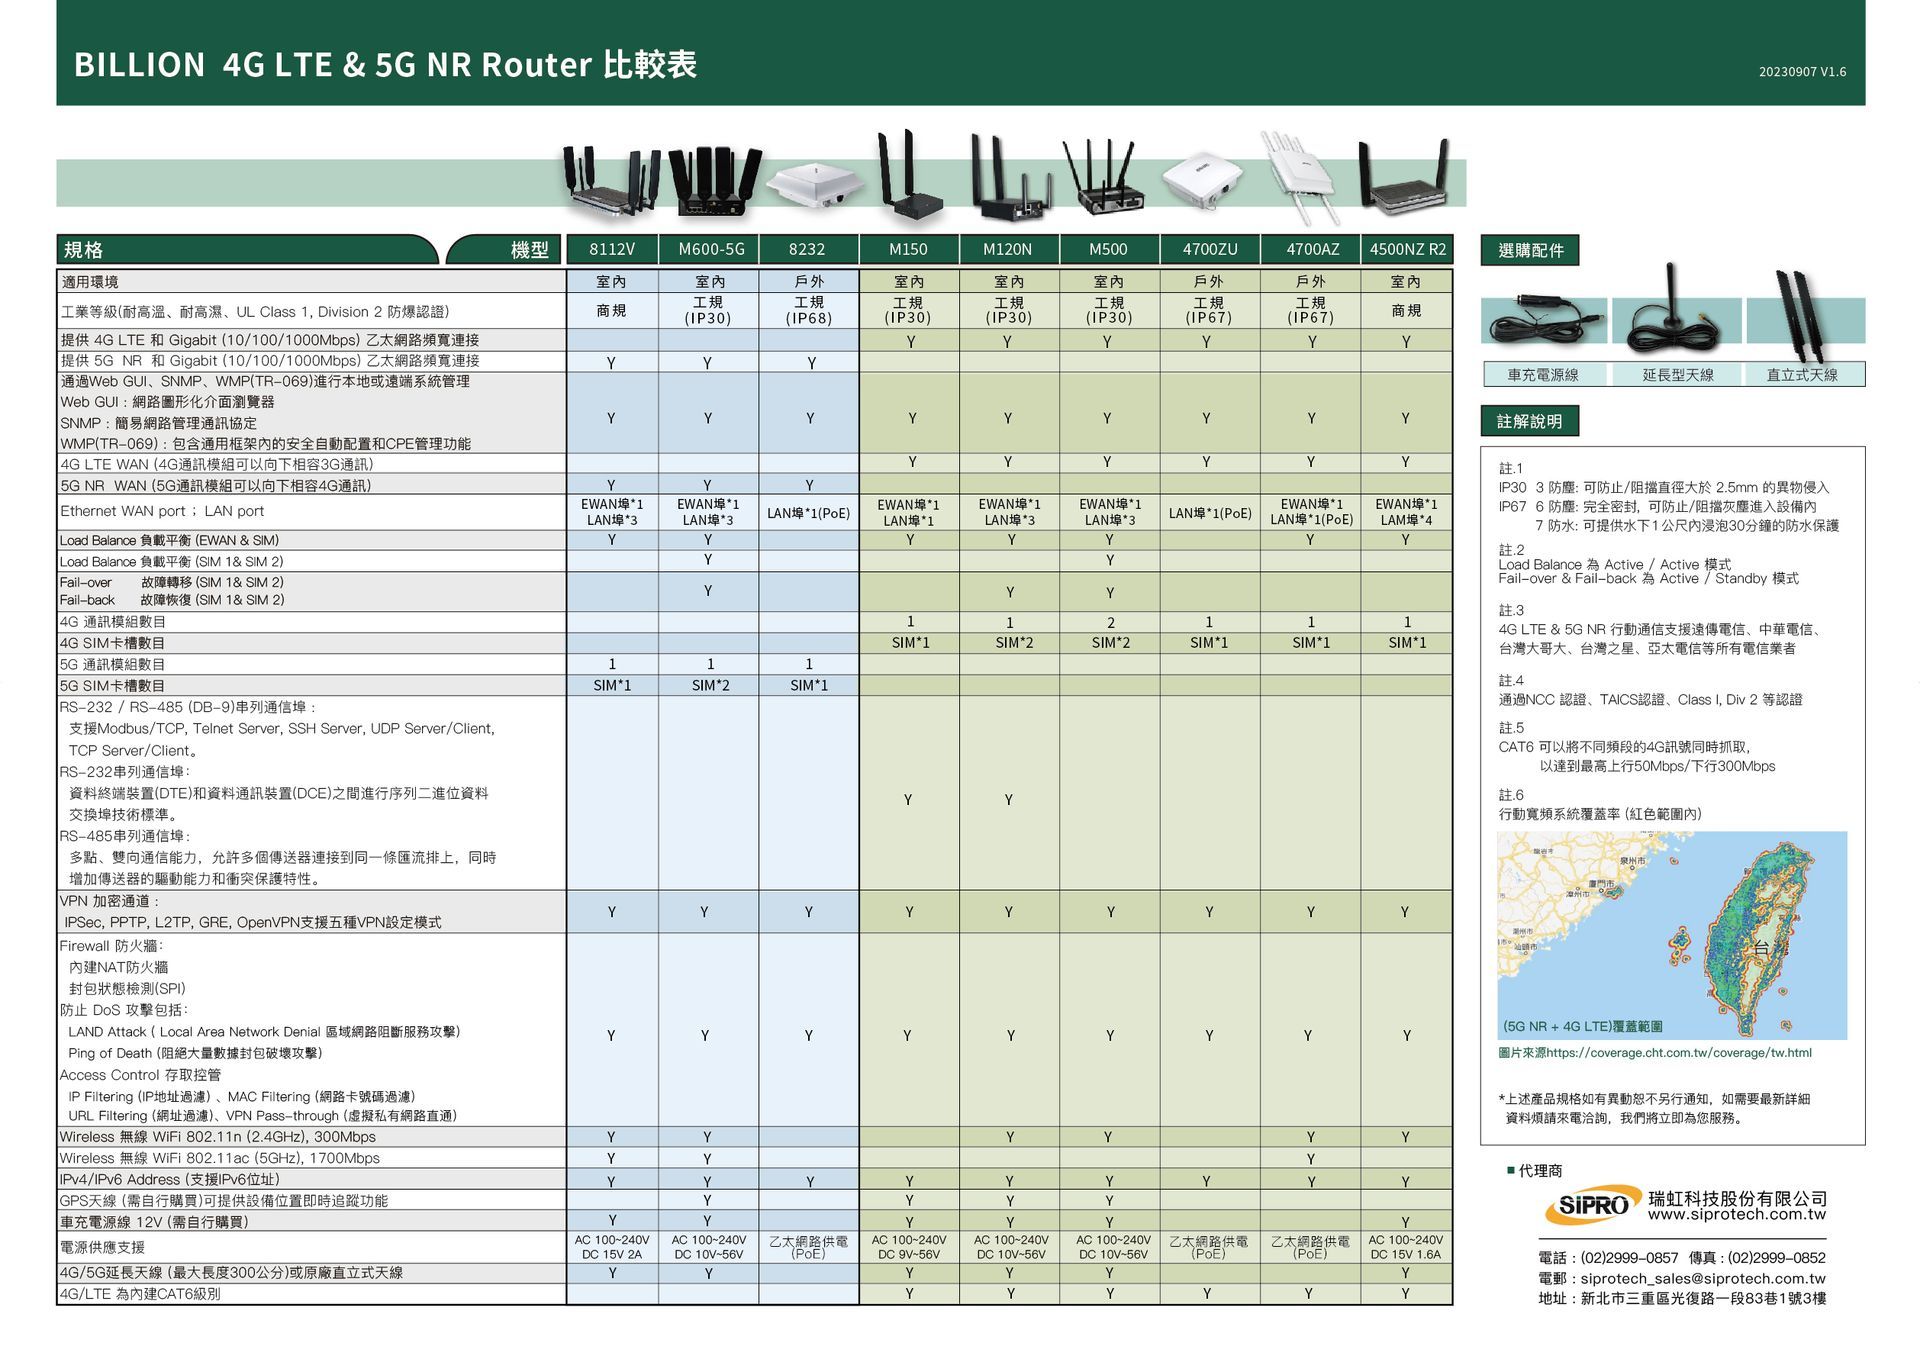Click the AC 100~240V DC 15V 1.6A cell
The width and height of the screenshot is (1920, 1365).
1406,1247
